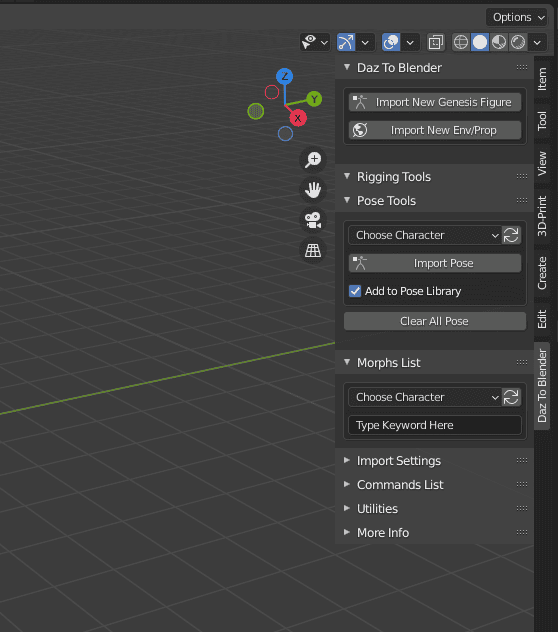This screenshot has width=558, height=632.
Task: Switch to the View sidebar tab
Action: tap(542, 163)
